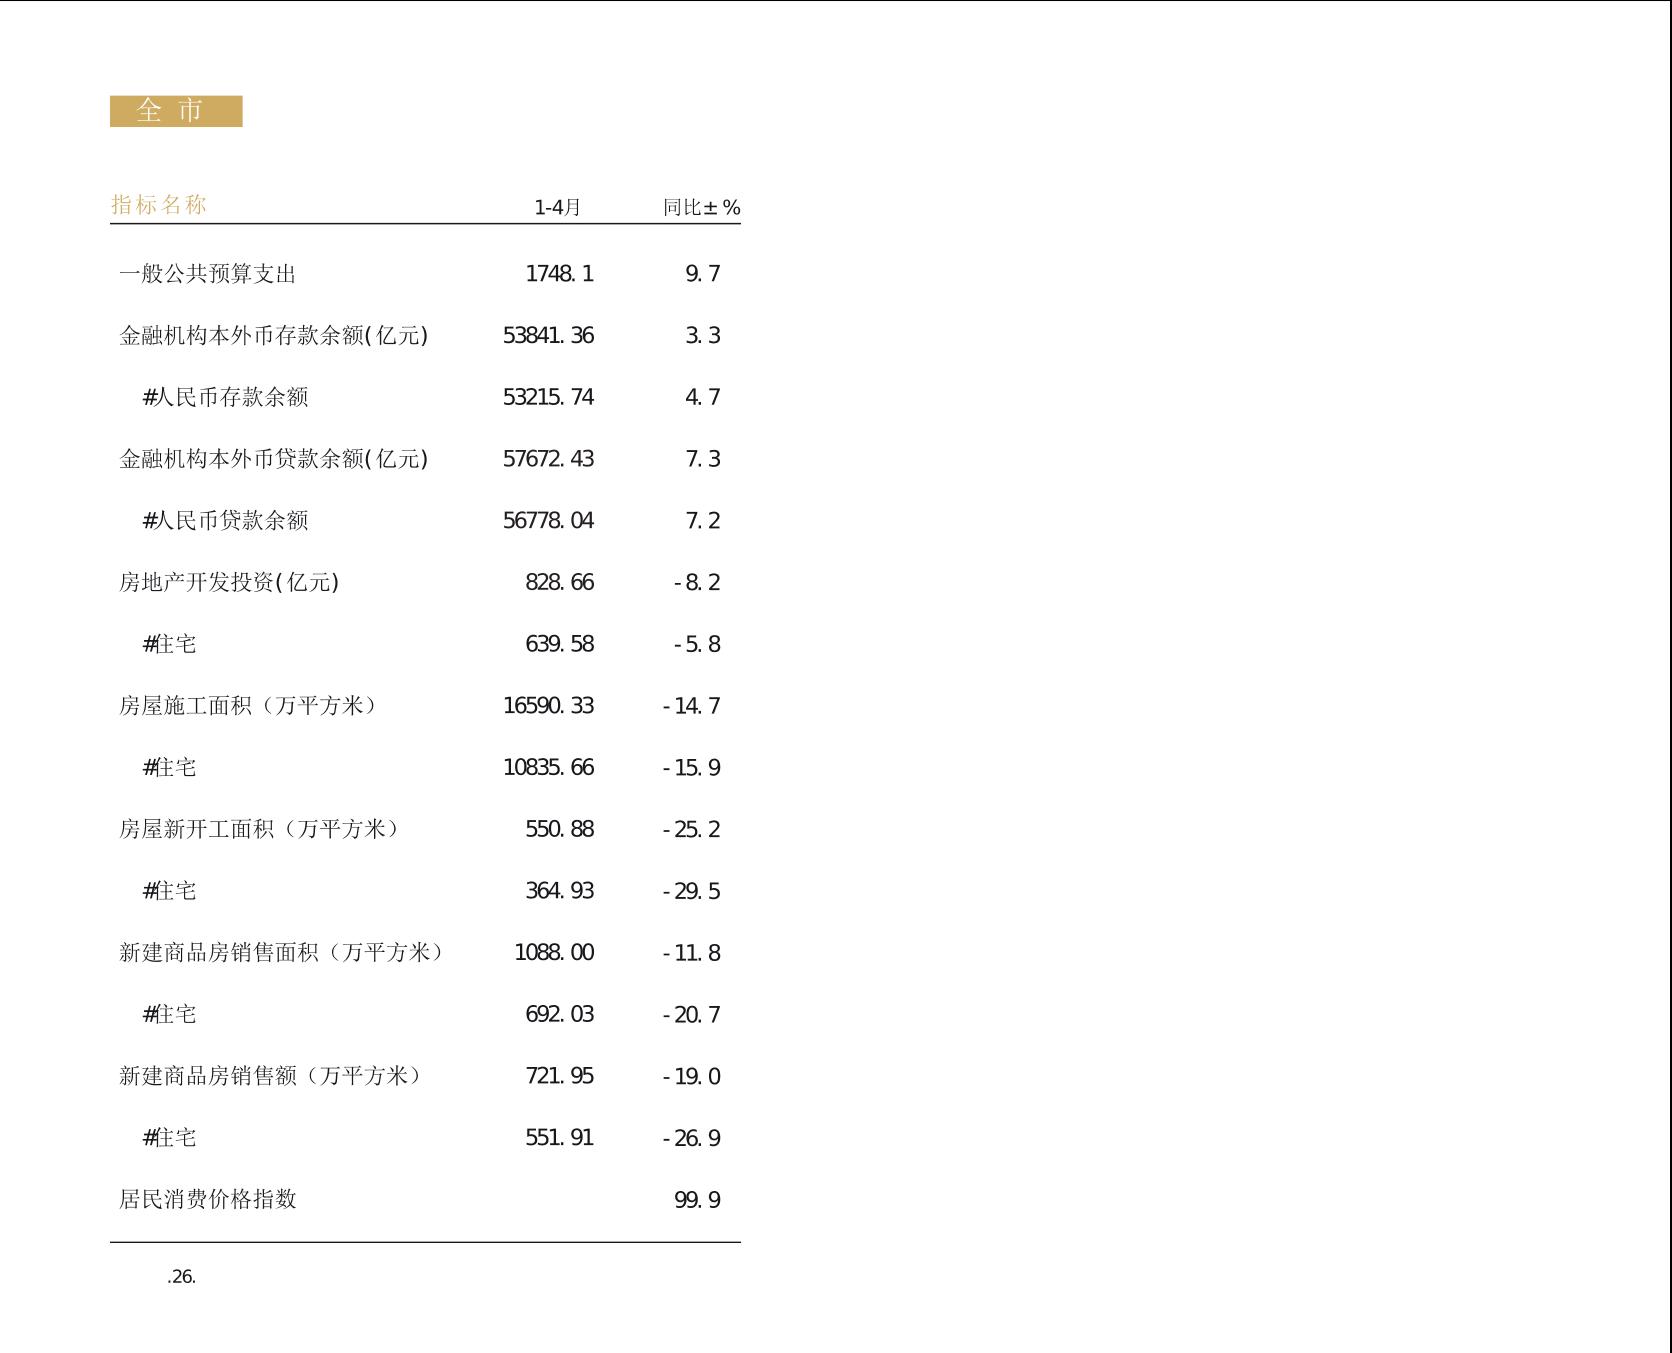Screen dimensions: 1672x1353
Task: Select the #人民币存款余额 row label
Action: (x=225, y=397)
